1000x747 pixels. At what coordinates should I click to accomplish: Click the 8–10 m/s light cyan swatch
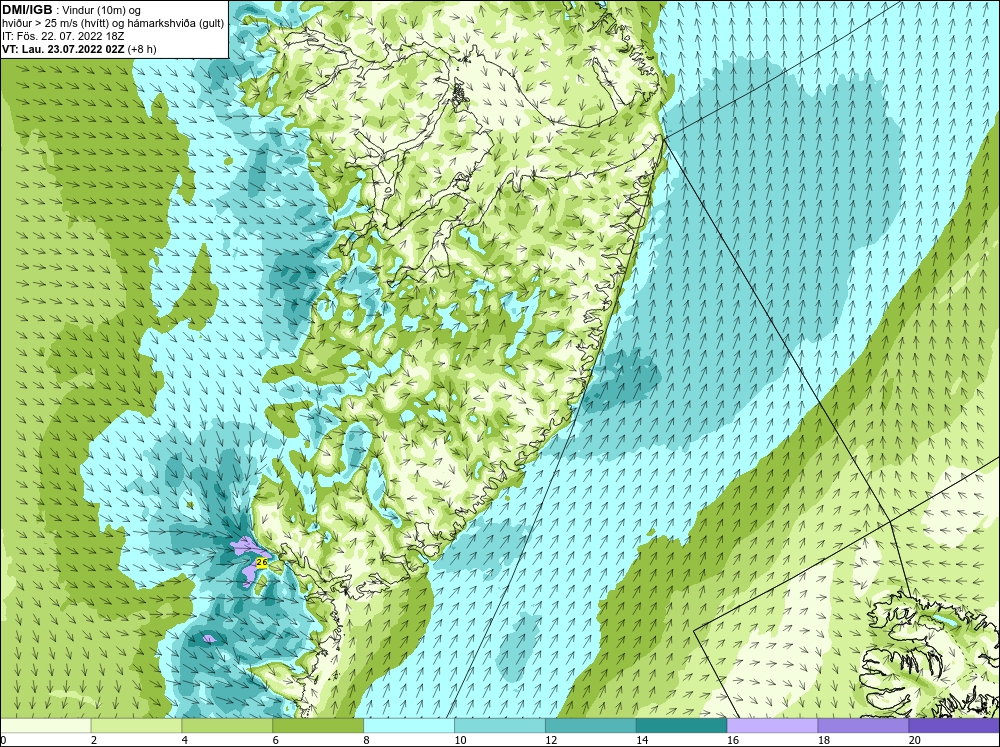coord(409,725)
